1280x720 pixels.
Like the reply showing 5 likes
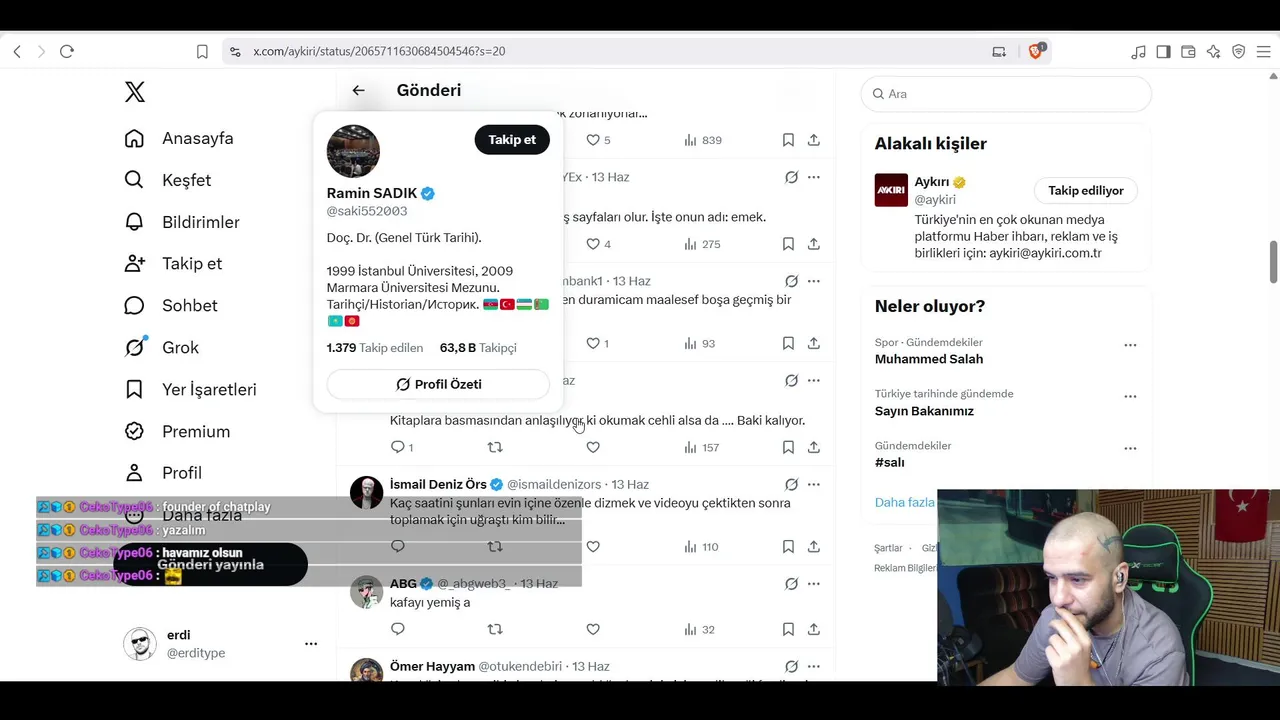pyautogui.click(x=598, y=140)
